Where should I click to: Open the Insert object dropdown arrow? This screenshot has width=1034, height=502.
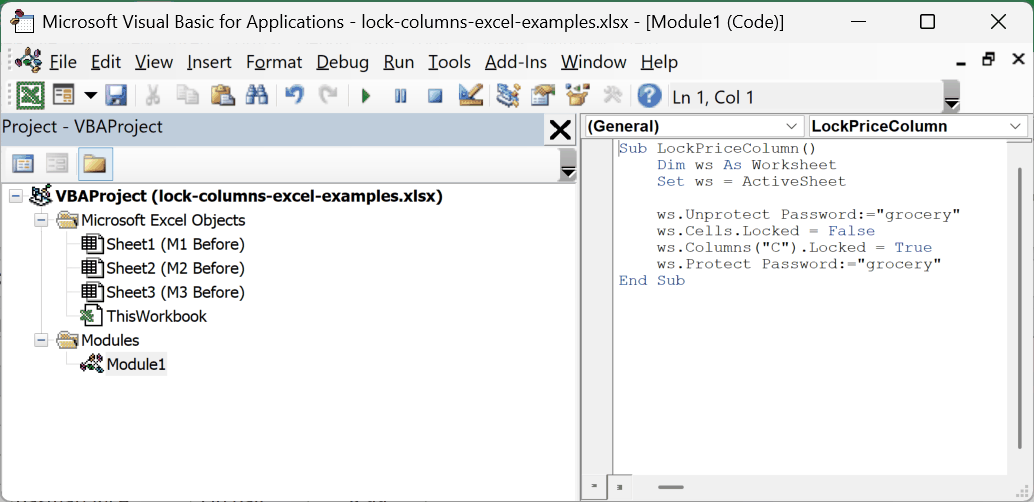point(90,96)
